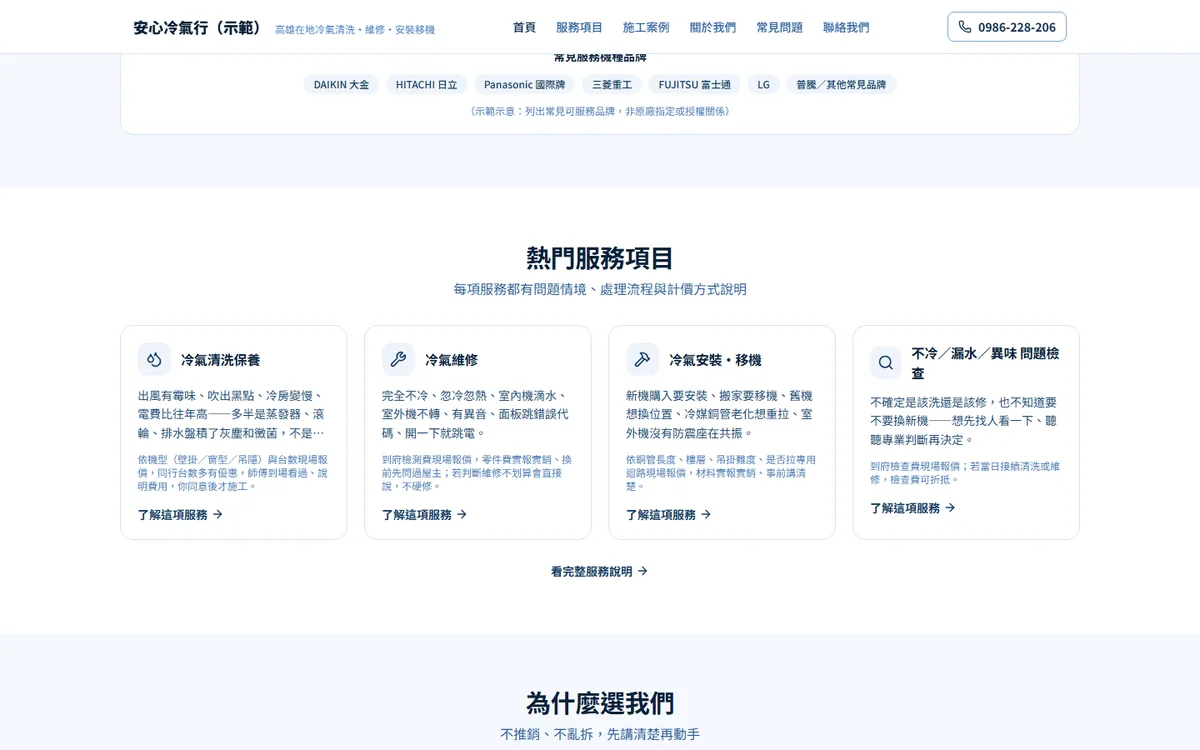Click the 安心冷氣行（示範）site logo
Viewport: 1200px width, 750px height.
tap(198, 28)
